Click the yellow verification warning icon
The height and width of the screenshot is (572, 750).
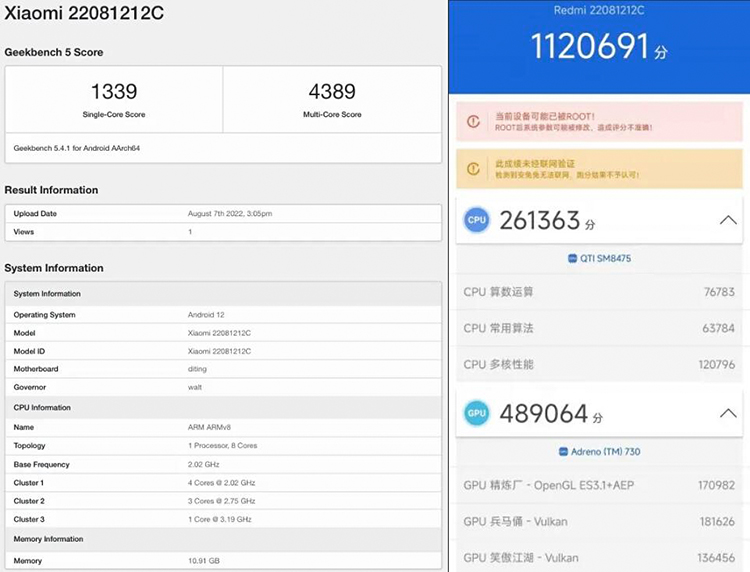[473, 169]
